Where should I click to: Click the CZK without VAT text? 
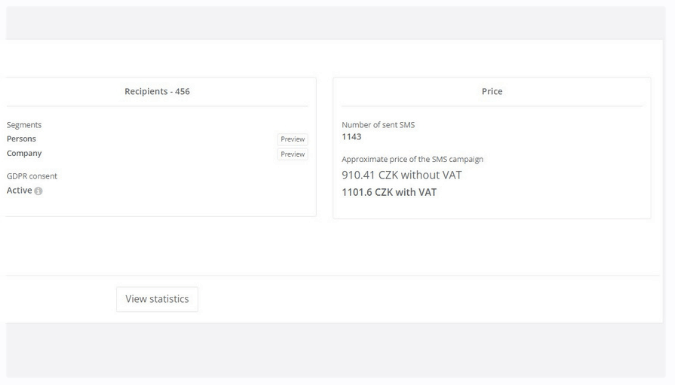point(420,175)
